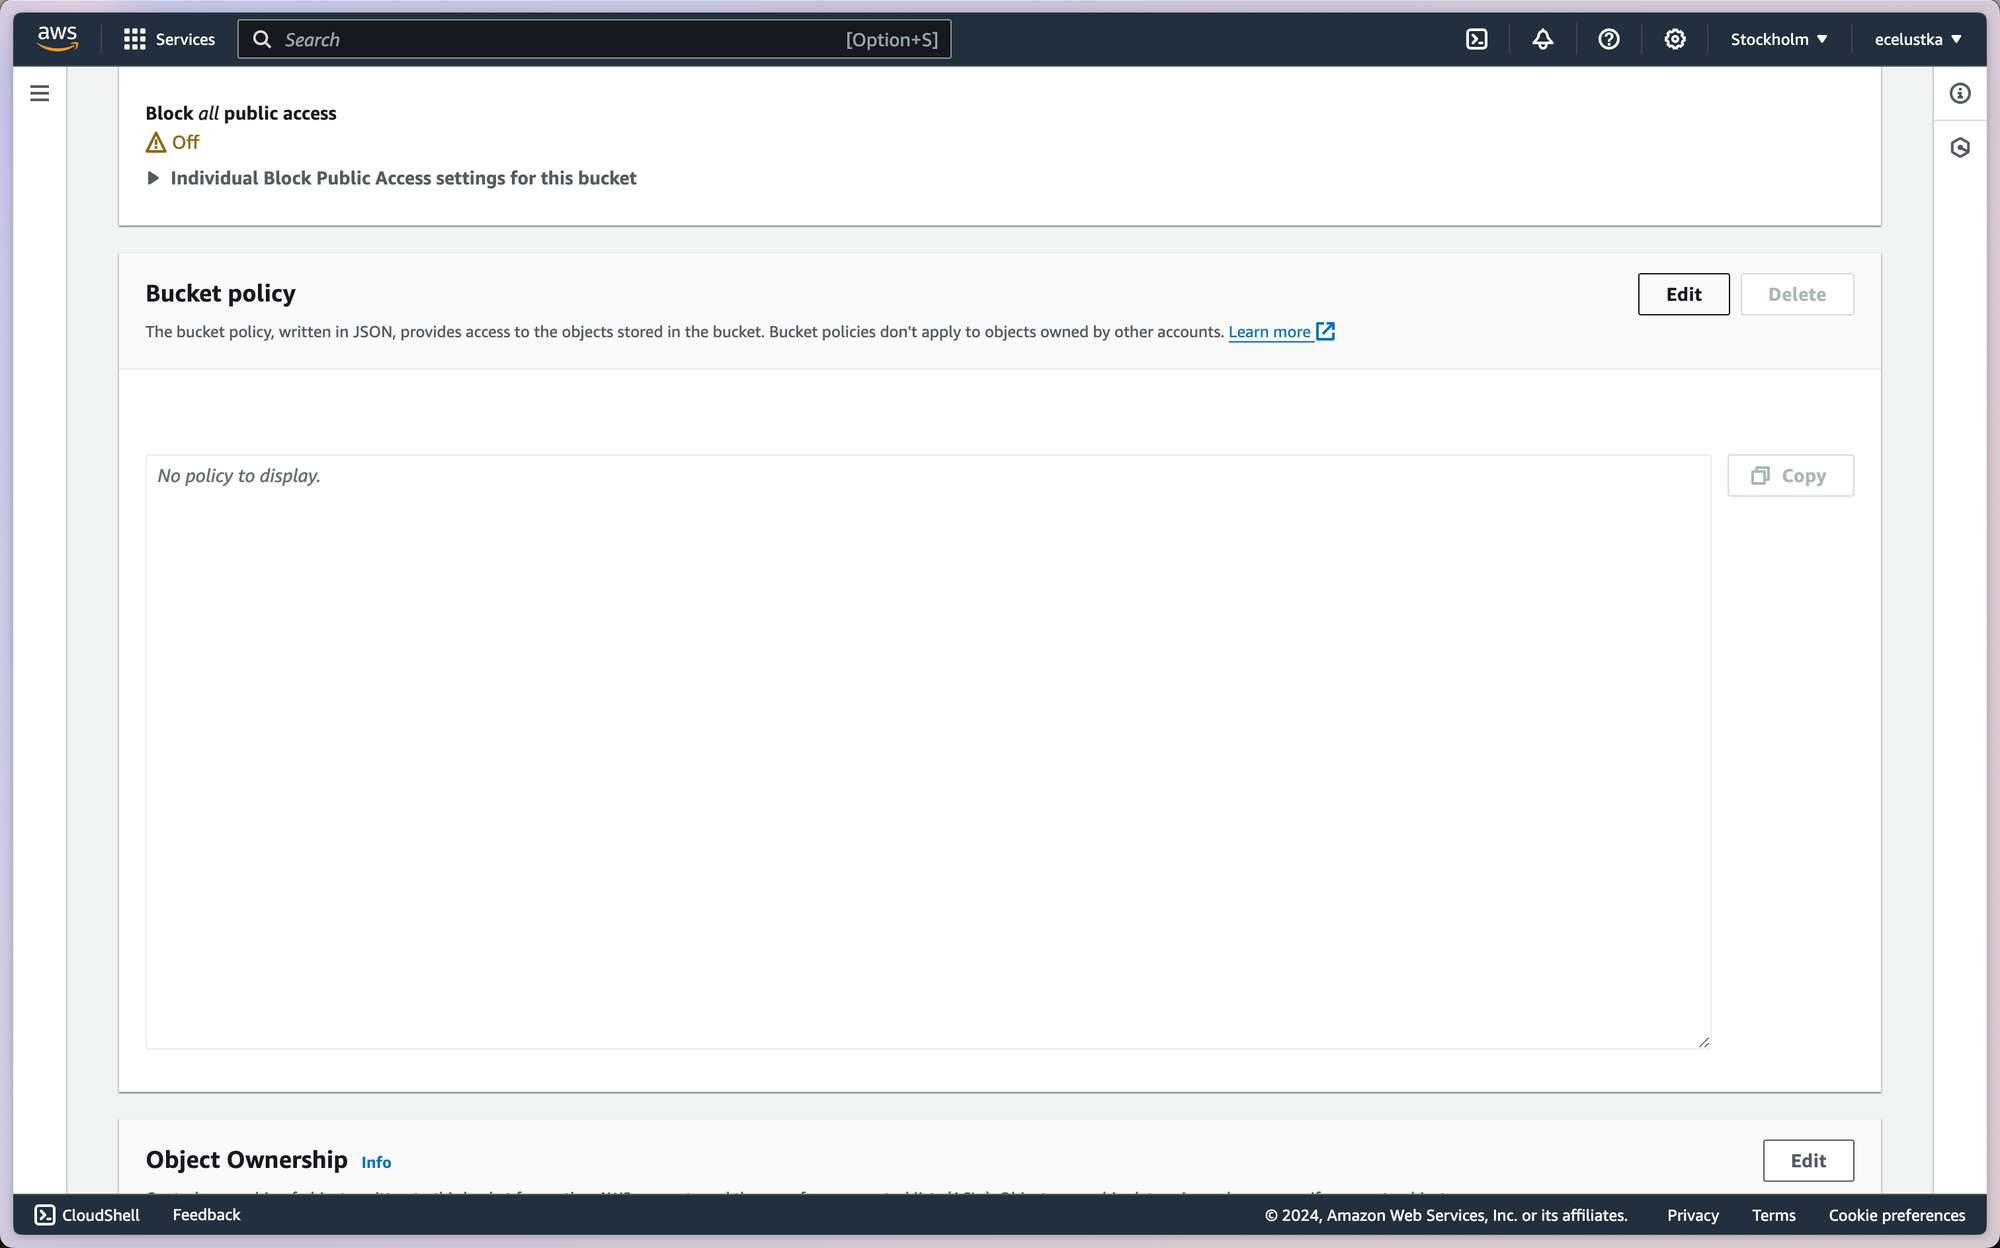The width and height of the screenshot is (2000, 1248).
Task: Open the help question mark menu
Action: click(x=1608, y=39)
